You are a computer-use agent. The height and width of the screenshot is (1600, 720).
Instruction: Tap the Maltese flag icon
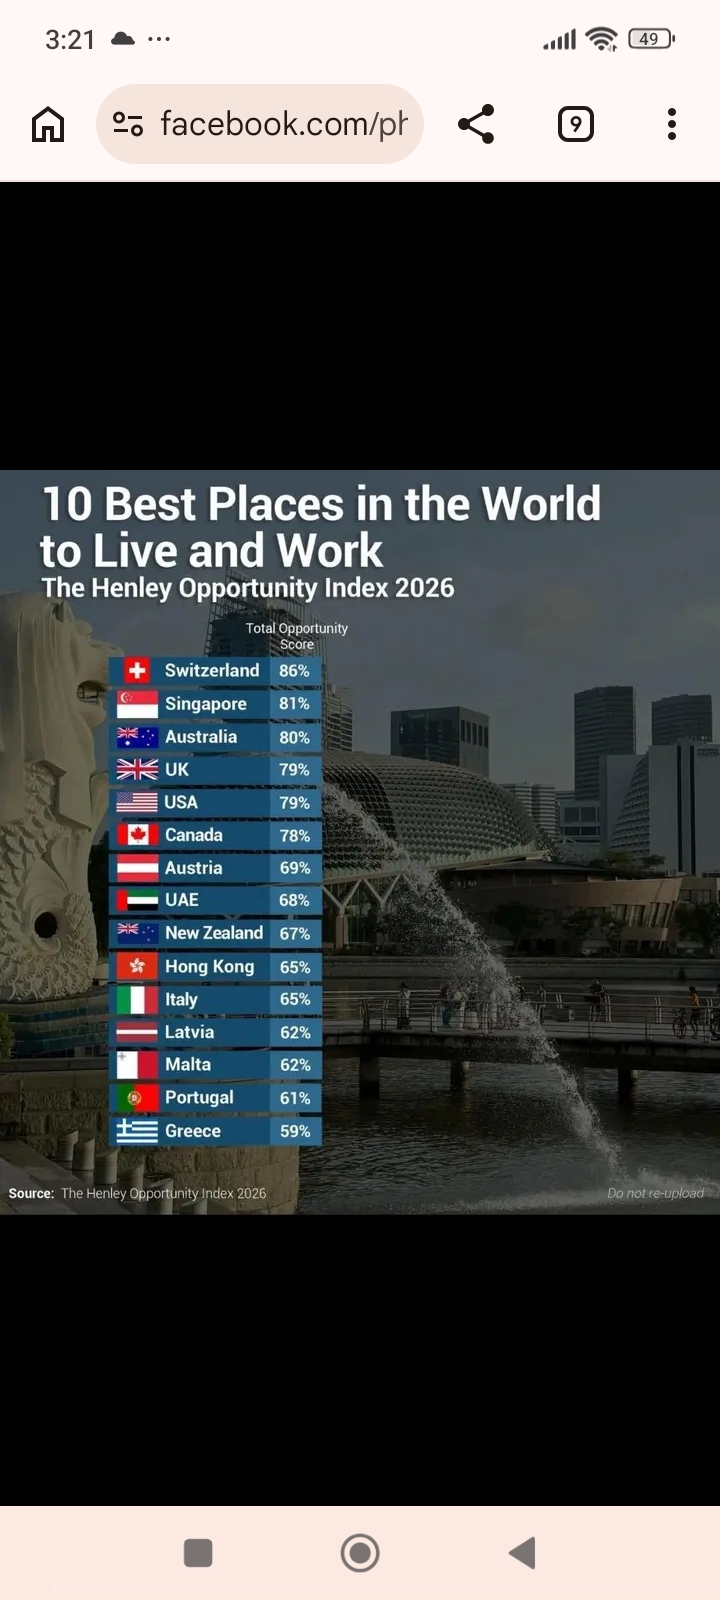(137, 1064)
